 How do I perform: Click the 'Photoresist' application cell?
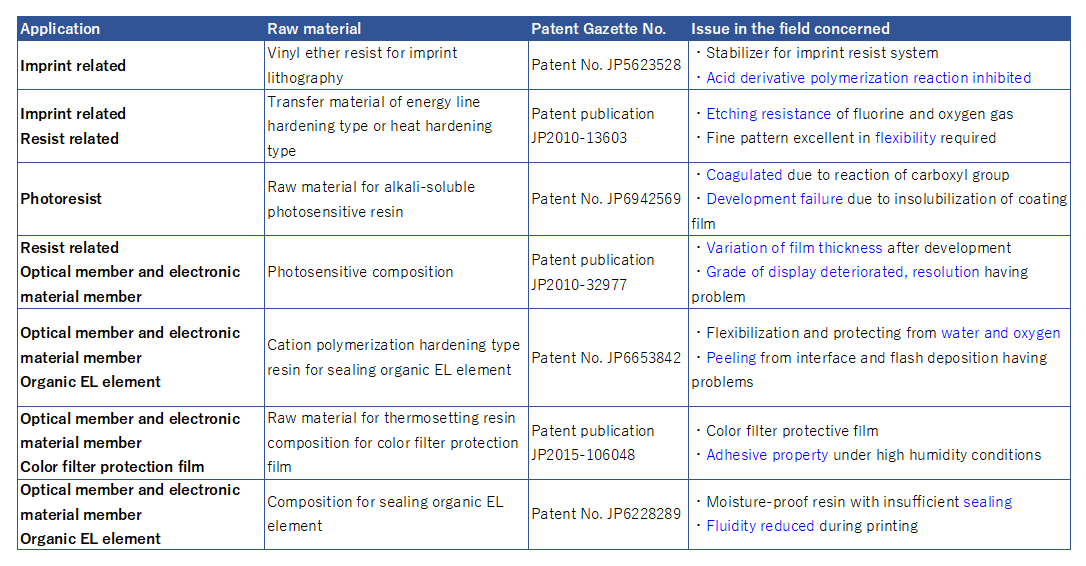(141, 199)
